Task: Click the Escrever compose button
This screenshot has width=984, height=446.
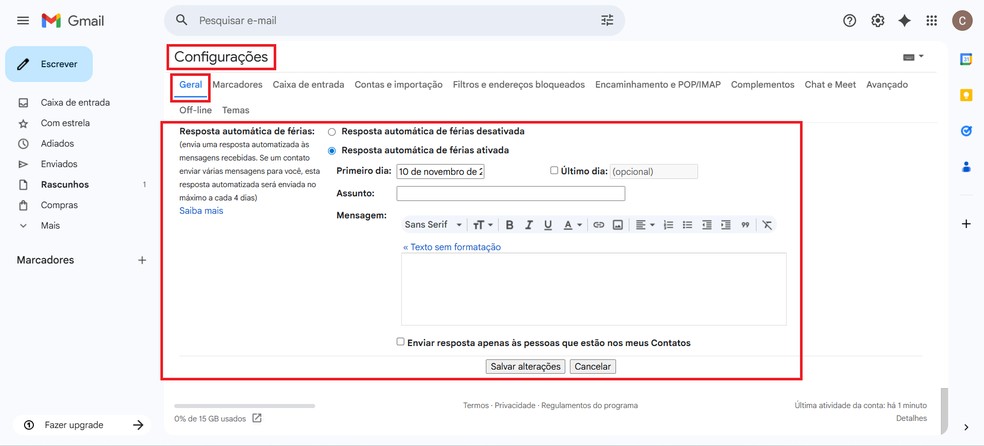Action: (49, 64)
